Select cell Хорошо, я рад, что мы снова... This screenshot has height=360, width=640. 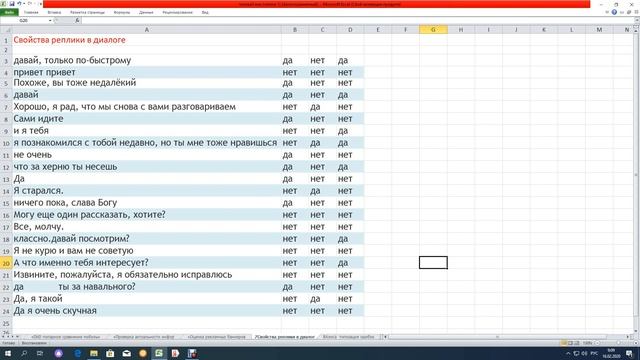[x=147, y=107]
